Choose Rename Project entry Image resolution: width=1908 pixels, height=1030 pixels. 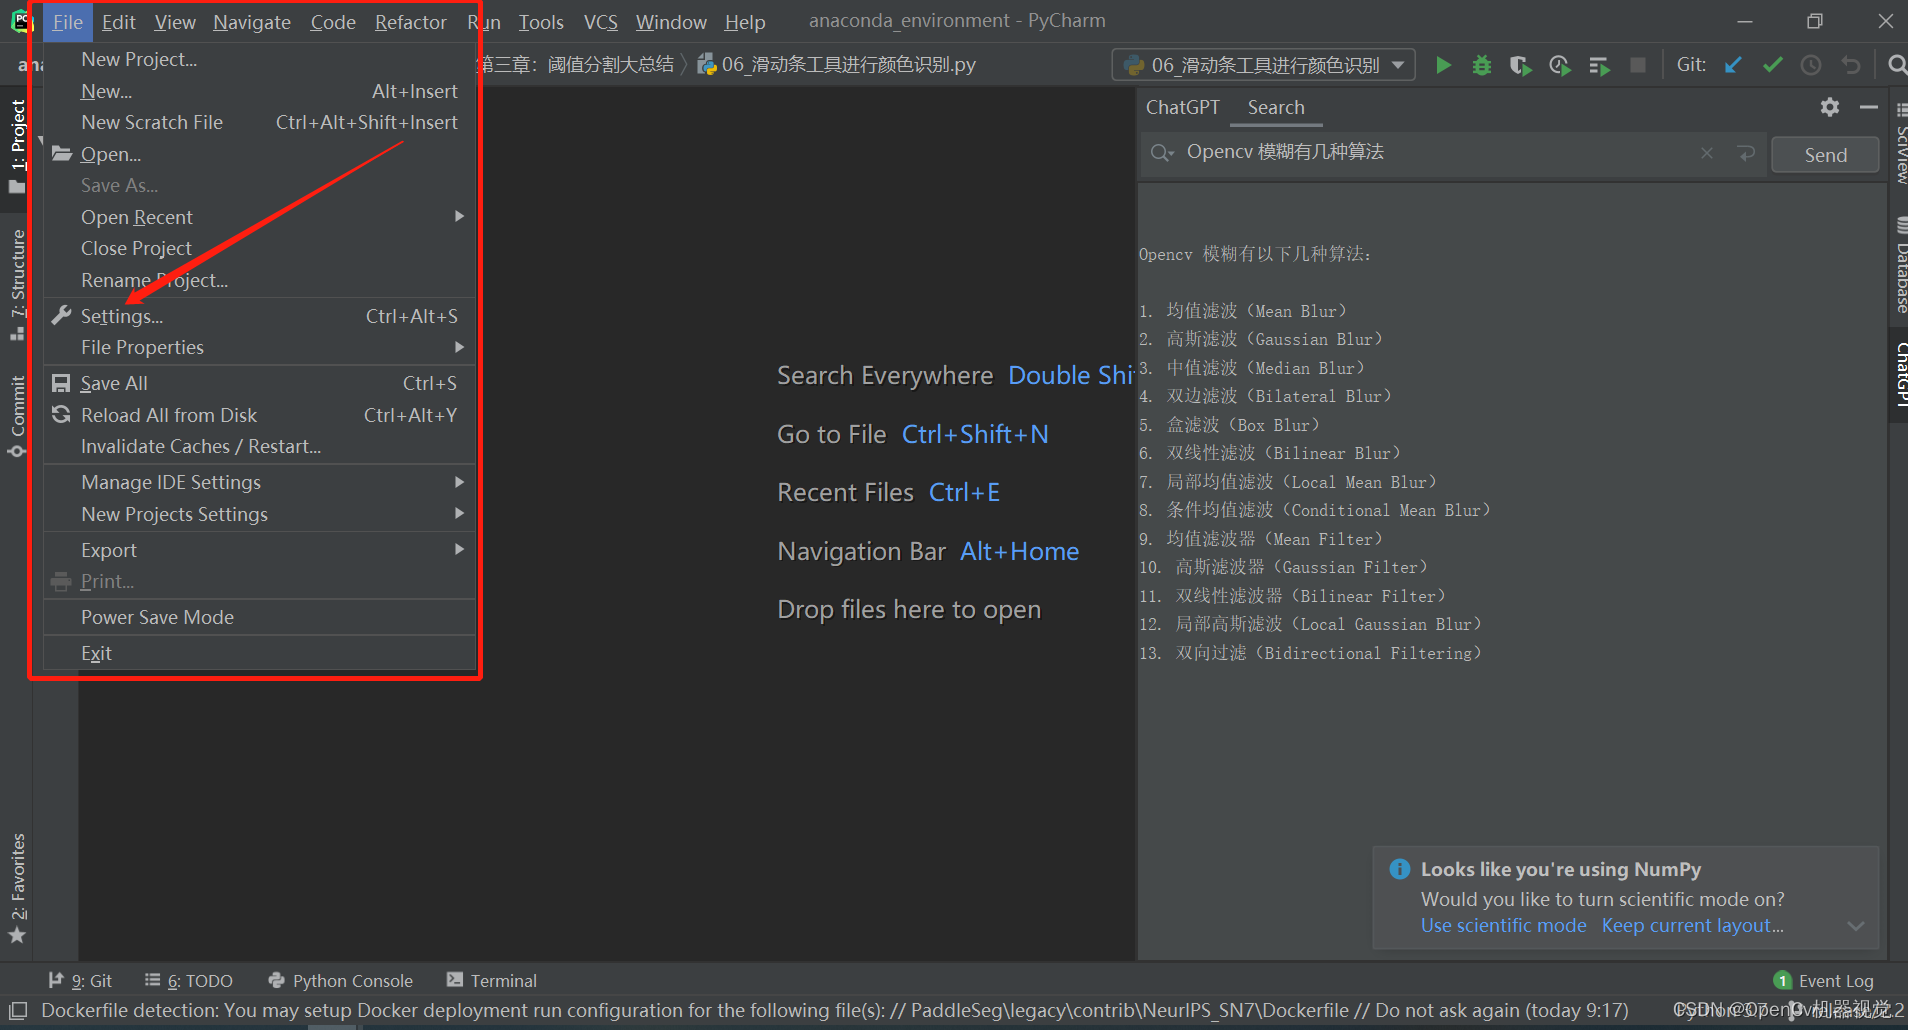[x=260, y=280]
